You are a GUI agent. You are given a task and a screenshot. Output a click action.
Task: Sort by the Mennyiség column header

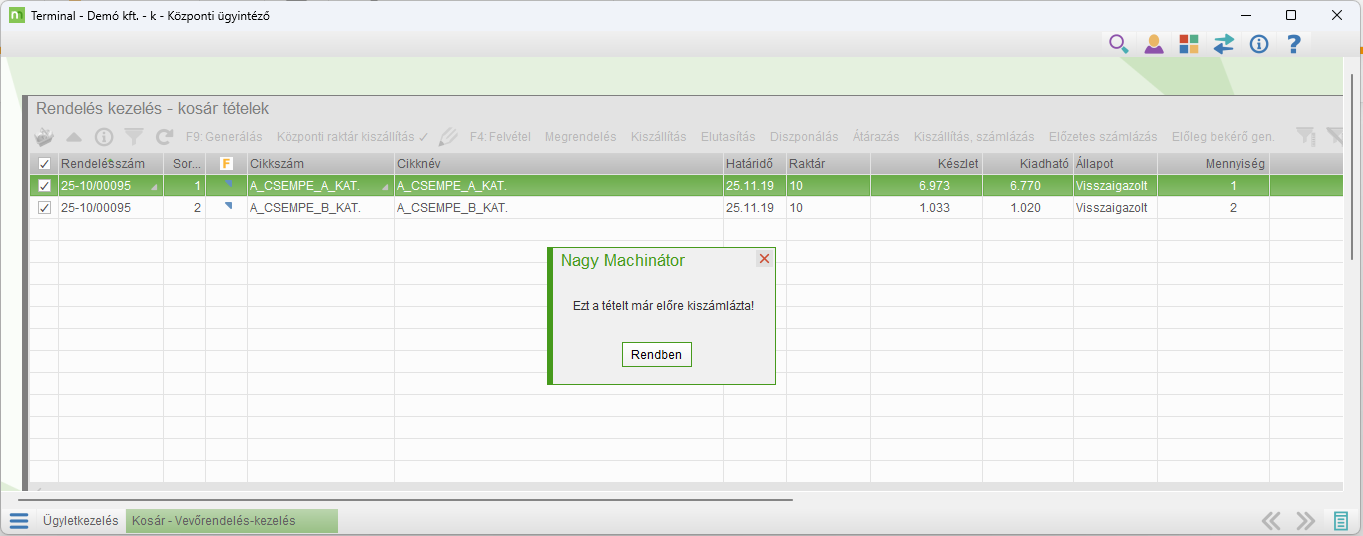click(1213, 164)
